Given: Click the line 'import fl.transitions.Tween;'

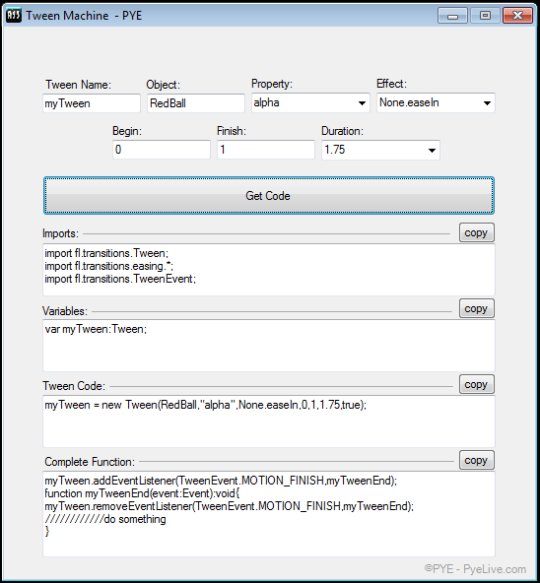Looking at the screenshot, I should pyautogui.click(x=106, y=253).
